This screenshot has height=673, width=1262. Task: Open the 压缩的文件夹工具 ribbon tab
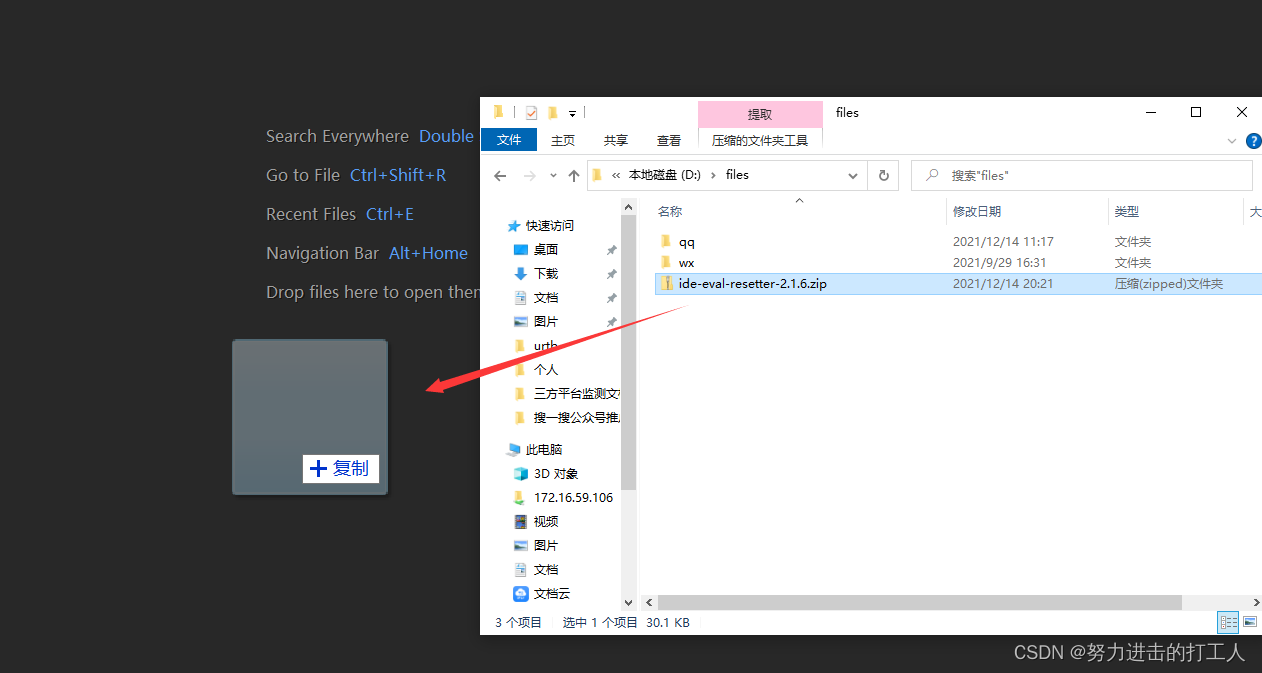pyautogui.click(x=760, y=140)
